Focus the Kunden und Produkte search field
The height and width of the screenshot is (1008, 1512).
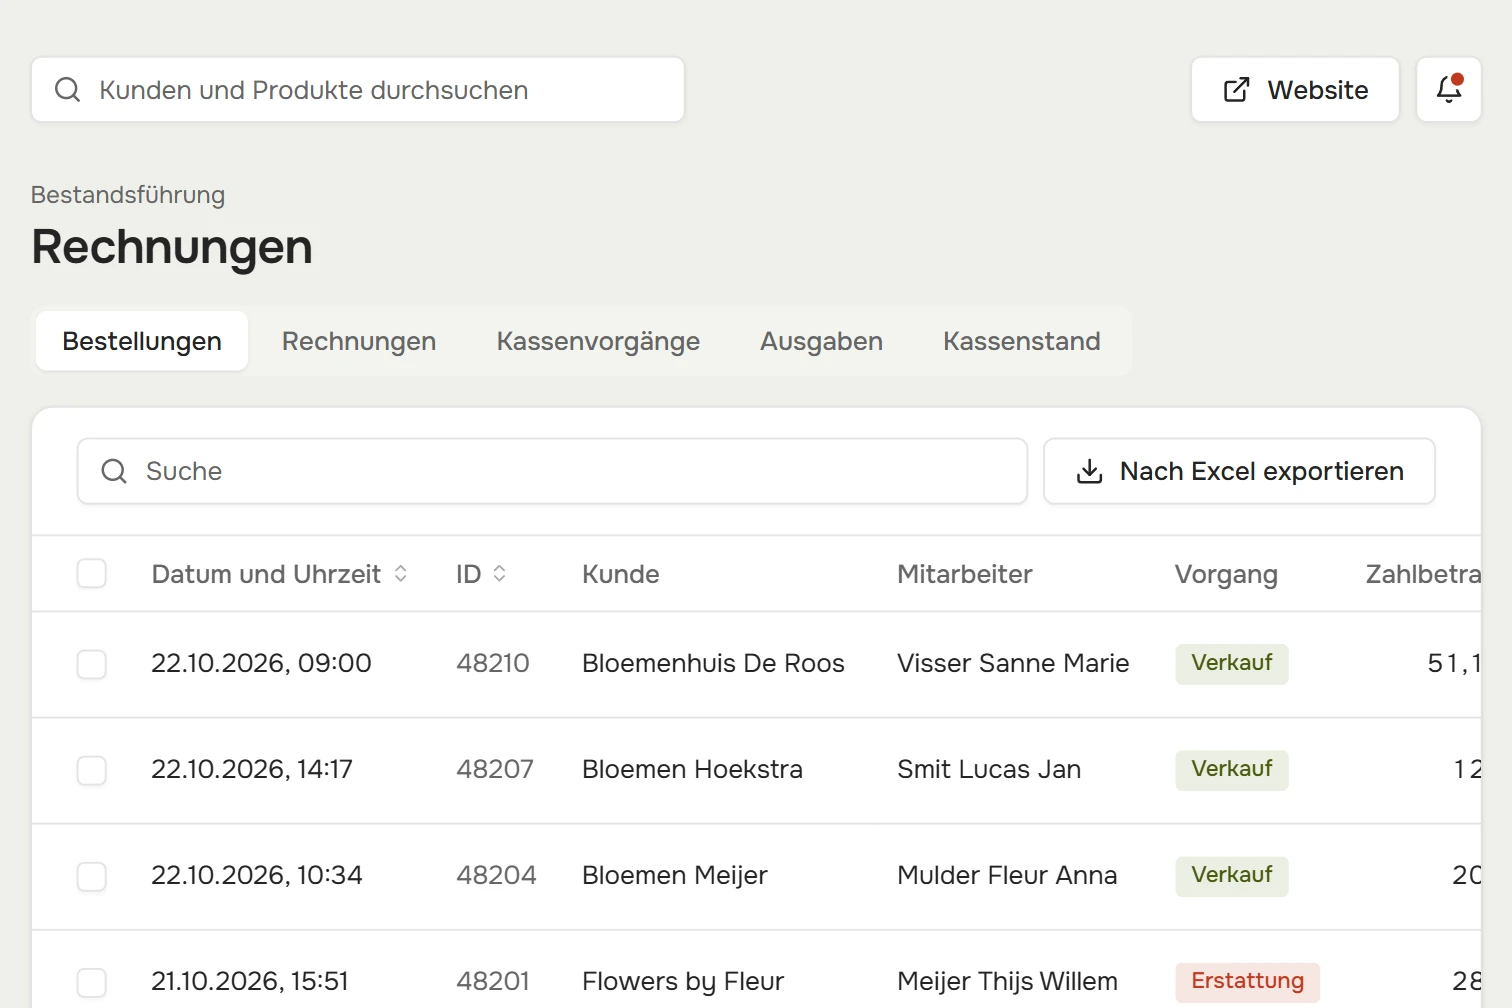[358, 89]
